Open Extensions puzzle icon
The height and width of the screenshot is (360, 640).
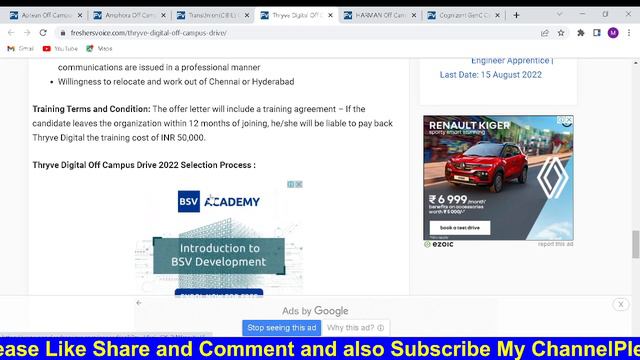(x=580, y=33)
